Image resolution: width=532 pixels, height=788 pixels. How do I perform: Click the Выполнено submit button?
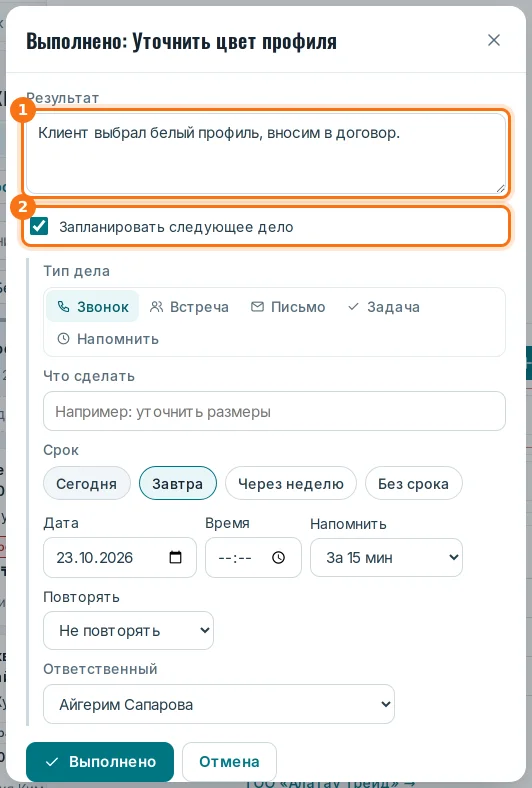100,761
